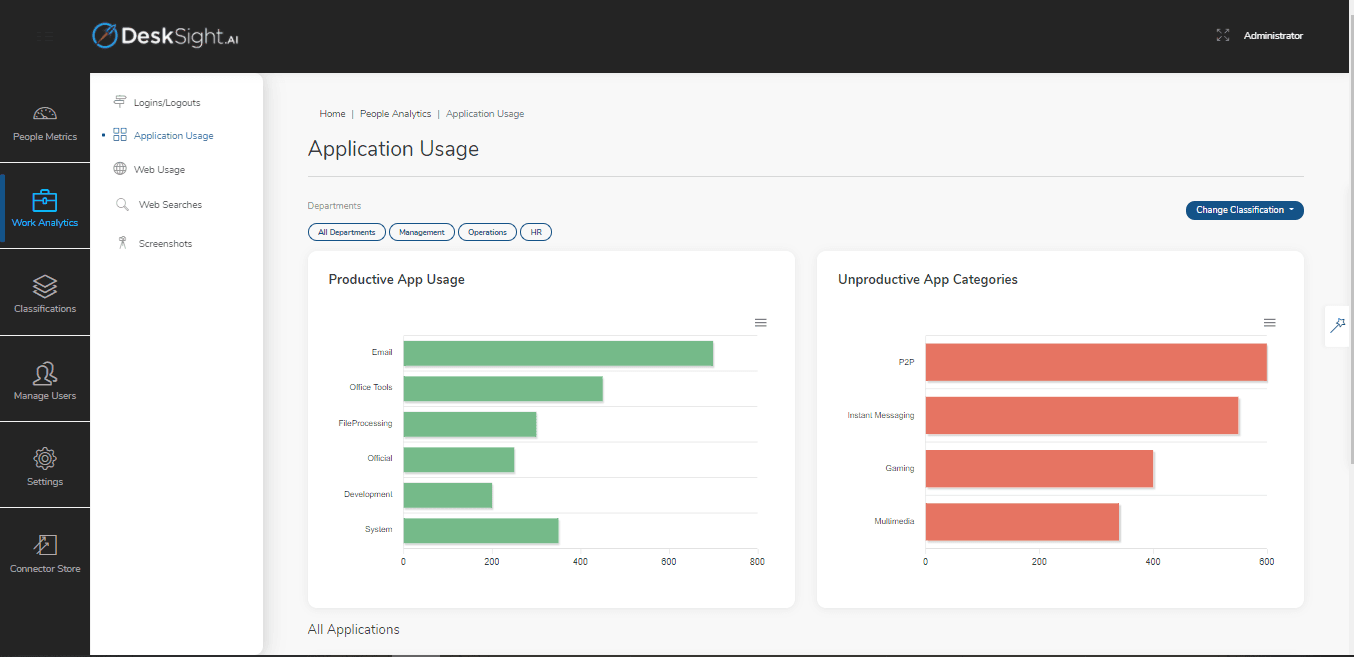The height and width of the screenshot is (657, 1354).
Task: Click the People Analytics breadcrumb link
Action: tap(395, 114)
